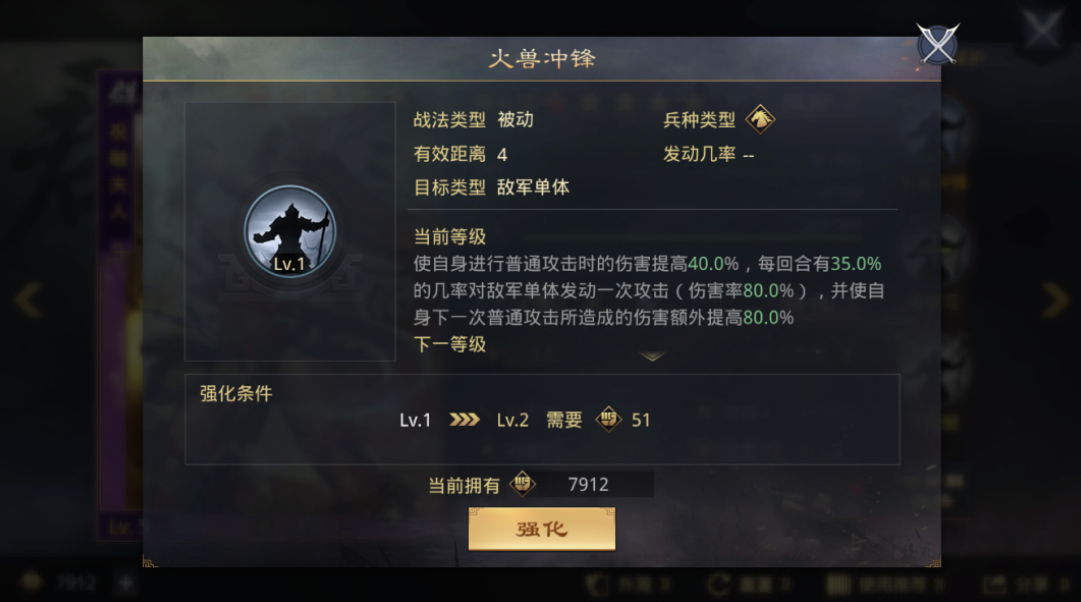Click the 火兽冲锋 dialog title
Screen dimensions: 1081x602
click(x=542, y=59)
